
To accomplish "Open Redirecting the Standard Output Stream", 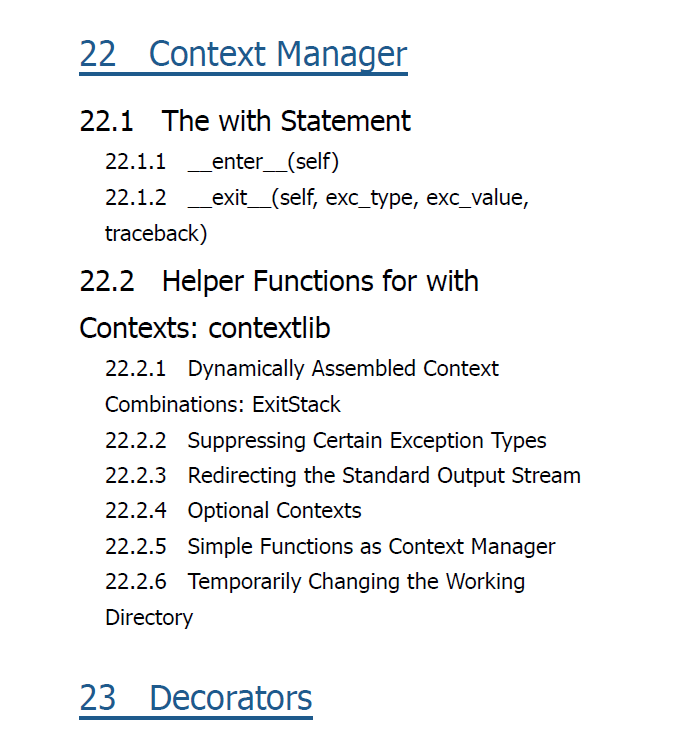I will [x=343, y=476].
